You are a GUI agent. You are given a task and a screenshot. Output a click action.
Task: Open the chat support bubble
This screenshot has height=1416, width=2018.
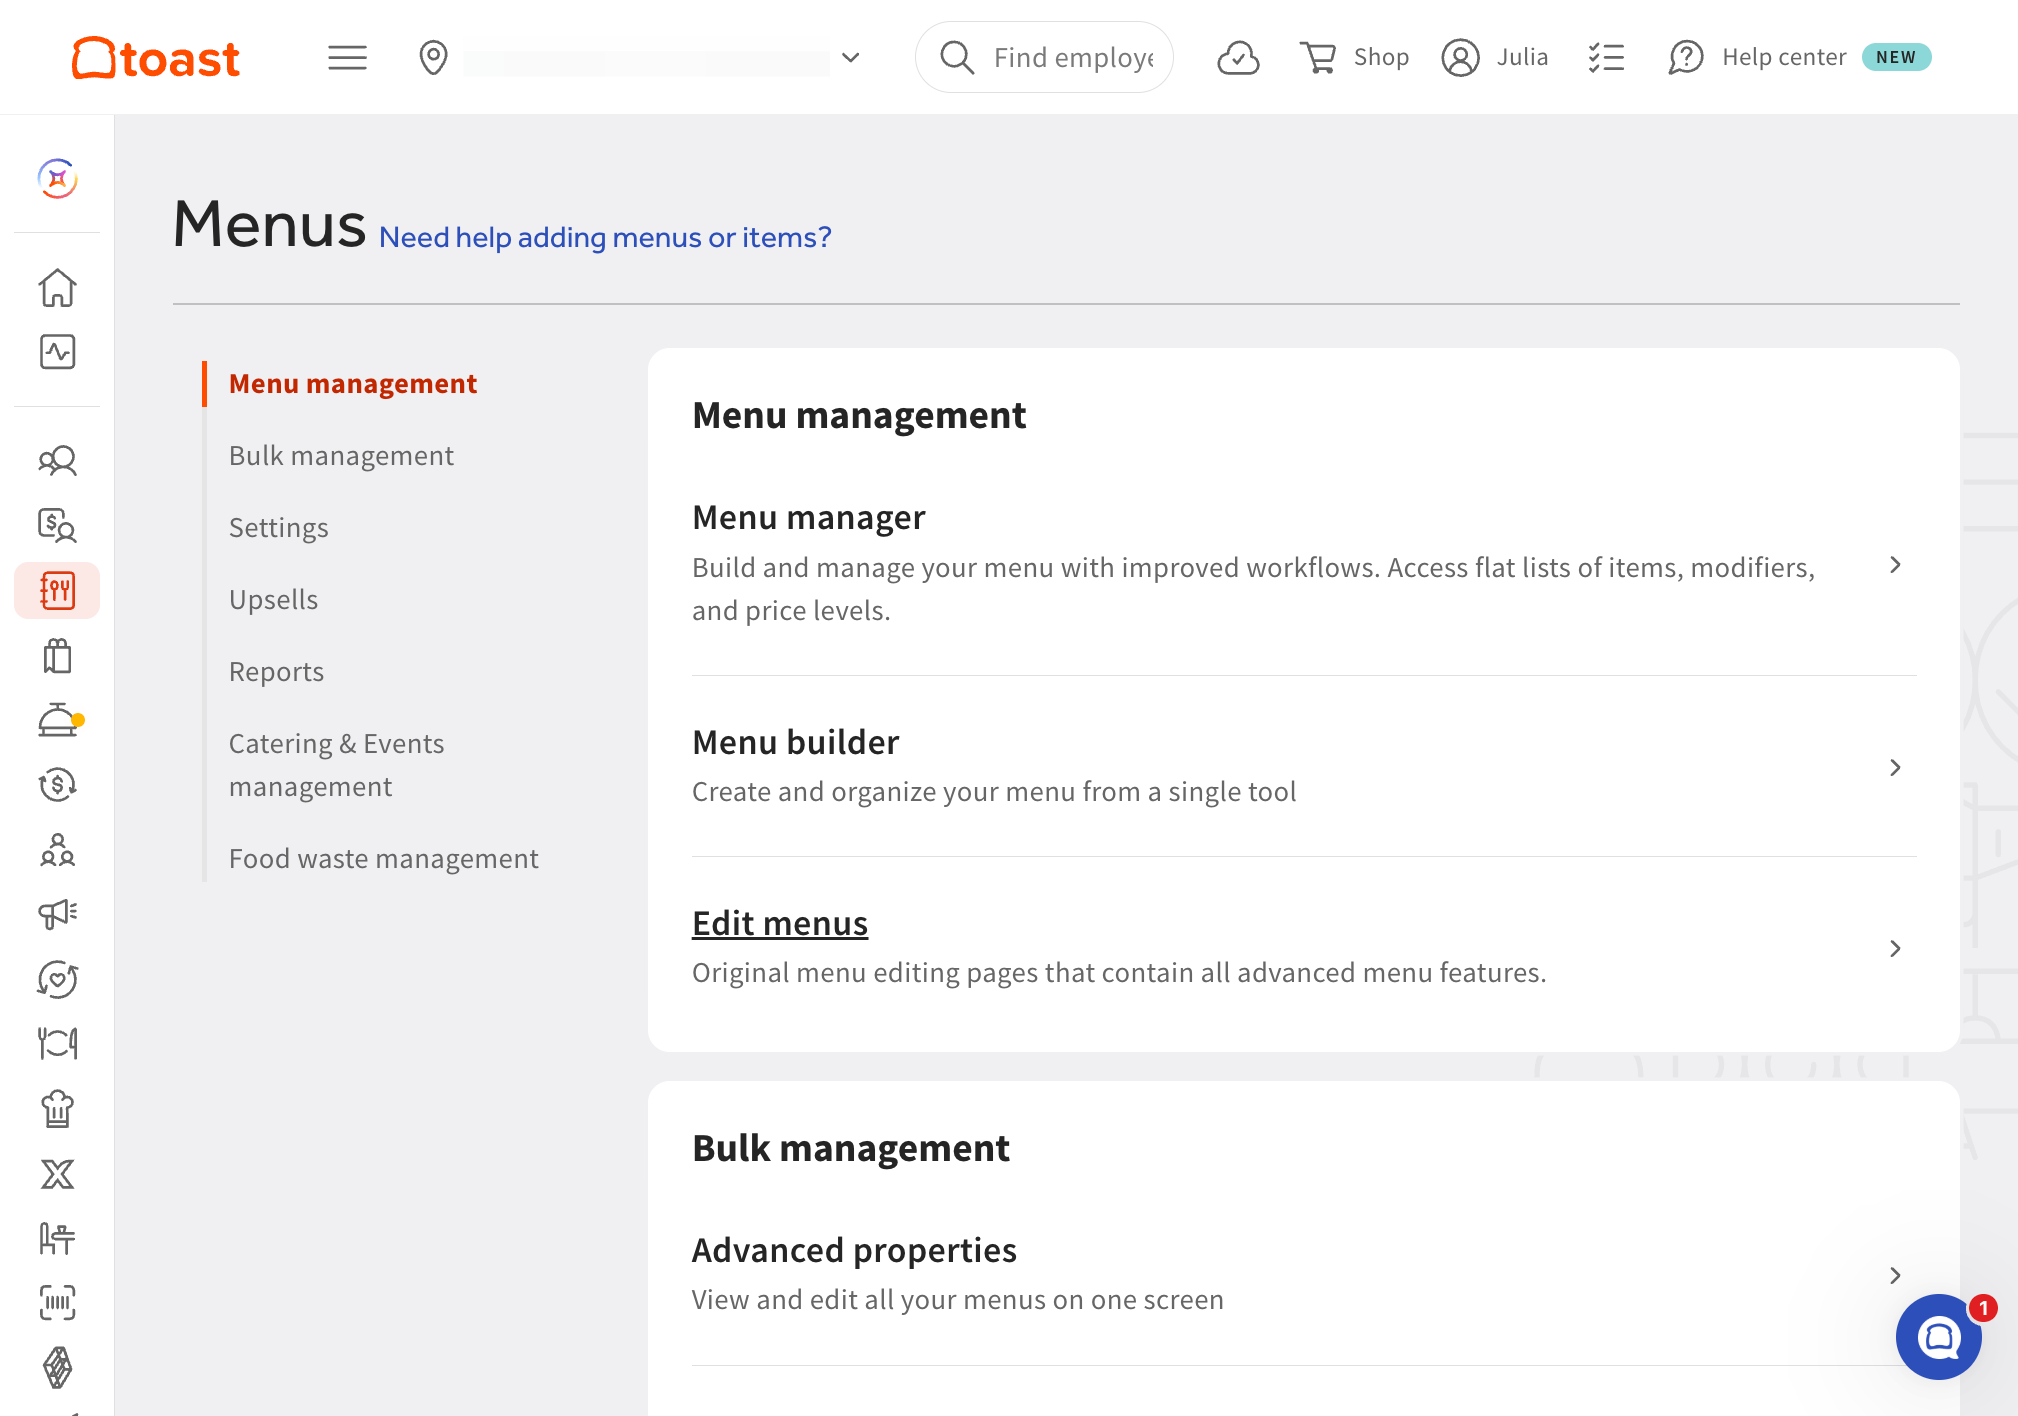click(x=1939, y=1337)
